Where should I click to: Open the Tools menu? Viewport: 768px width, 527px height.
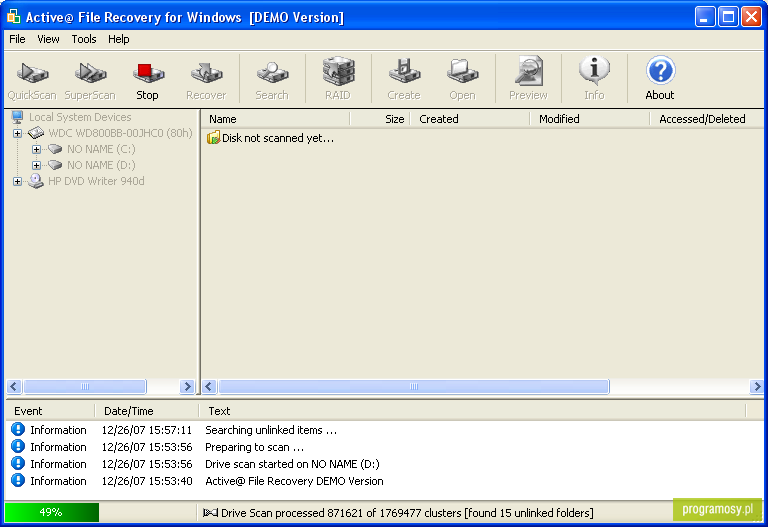click(84, 39)
